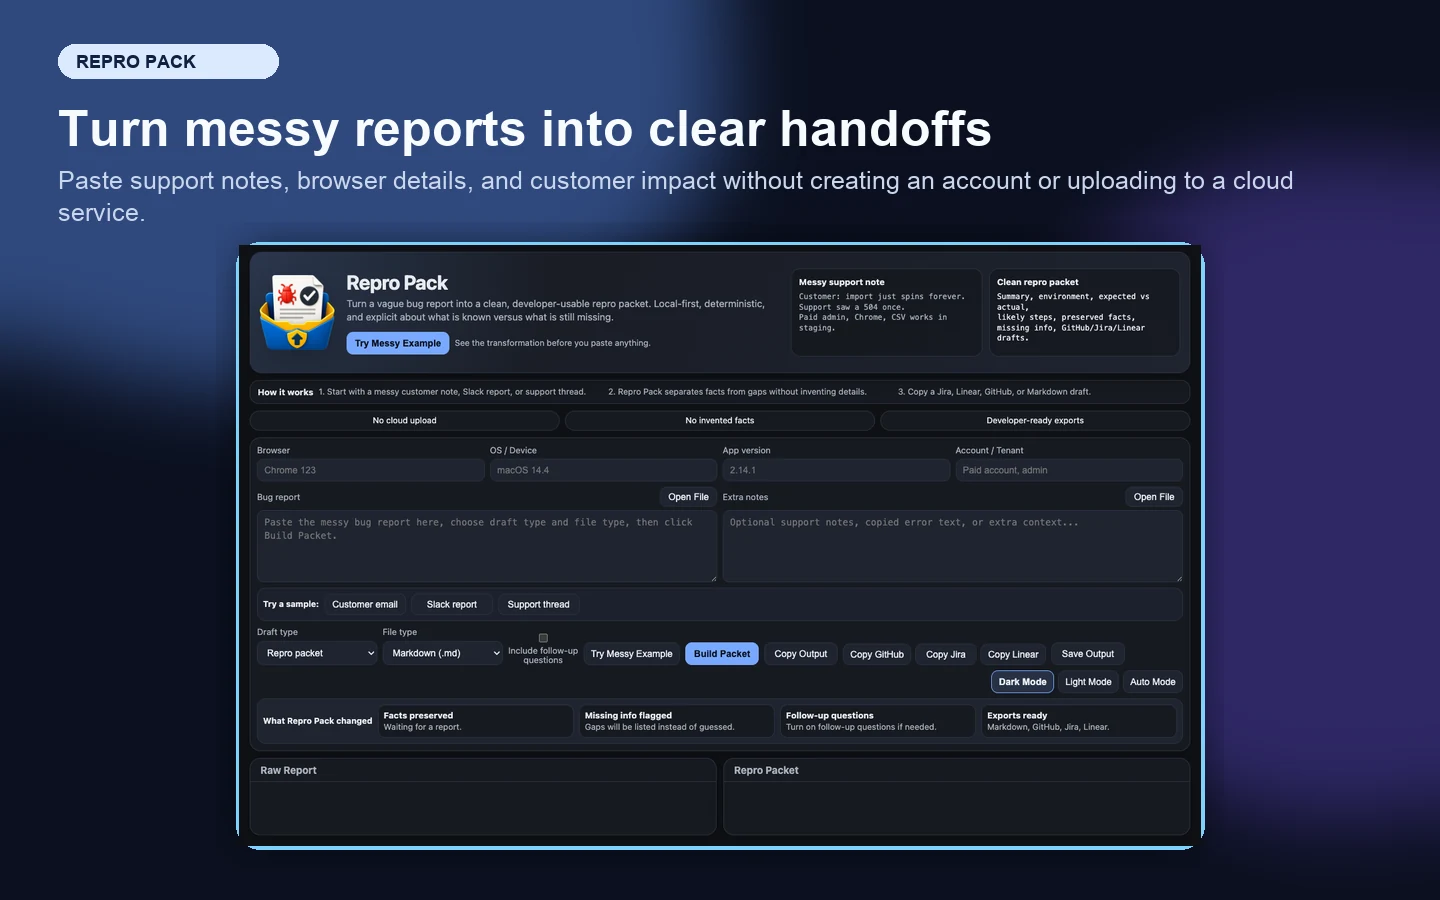1440x900 pixels.
Task: Focus the Browser input field
Action: tap(371, 470)
